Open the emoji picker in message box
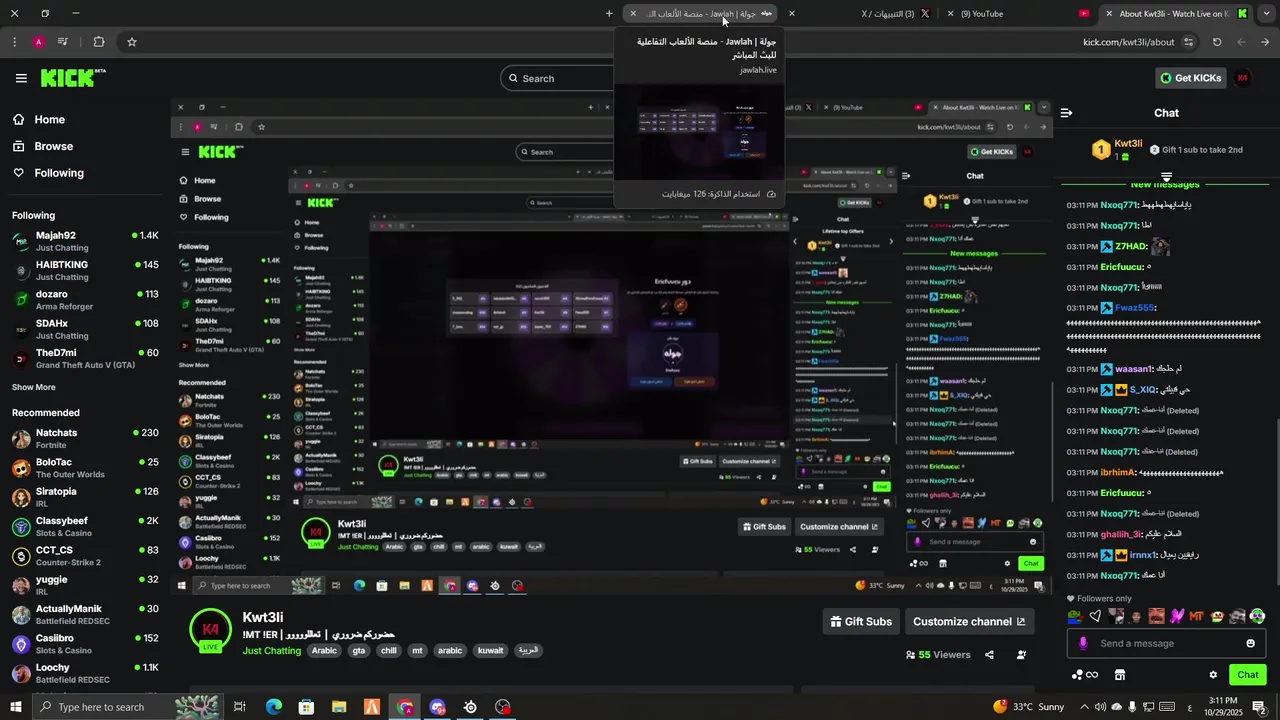1280x720 pixels. [x=1250, y=643]
